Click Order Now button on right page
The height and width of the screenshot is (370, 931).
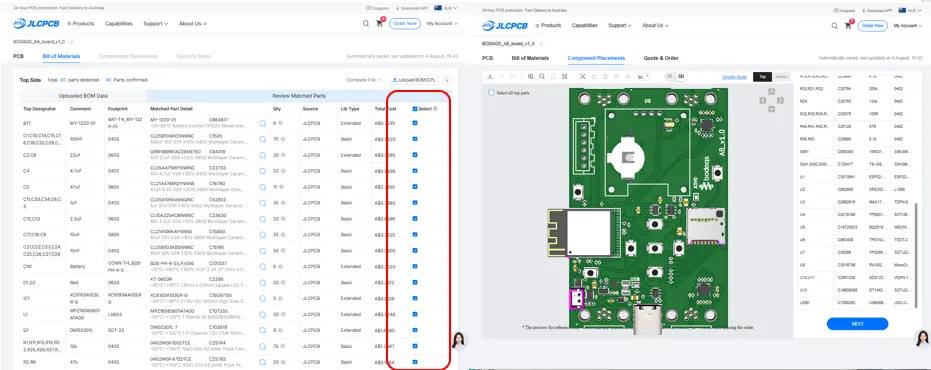coord(873,26)
